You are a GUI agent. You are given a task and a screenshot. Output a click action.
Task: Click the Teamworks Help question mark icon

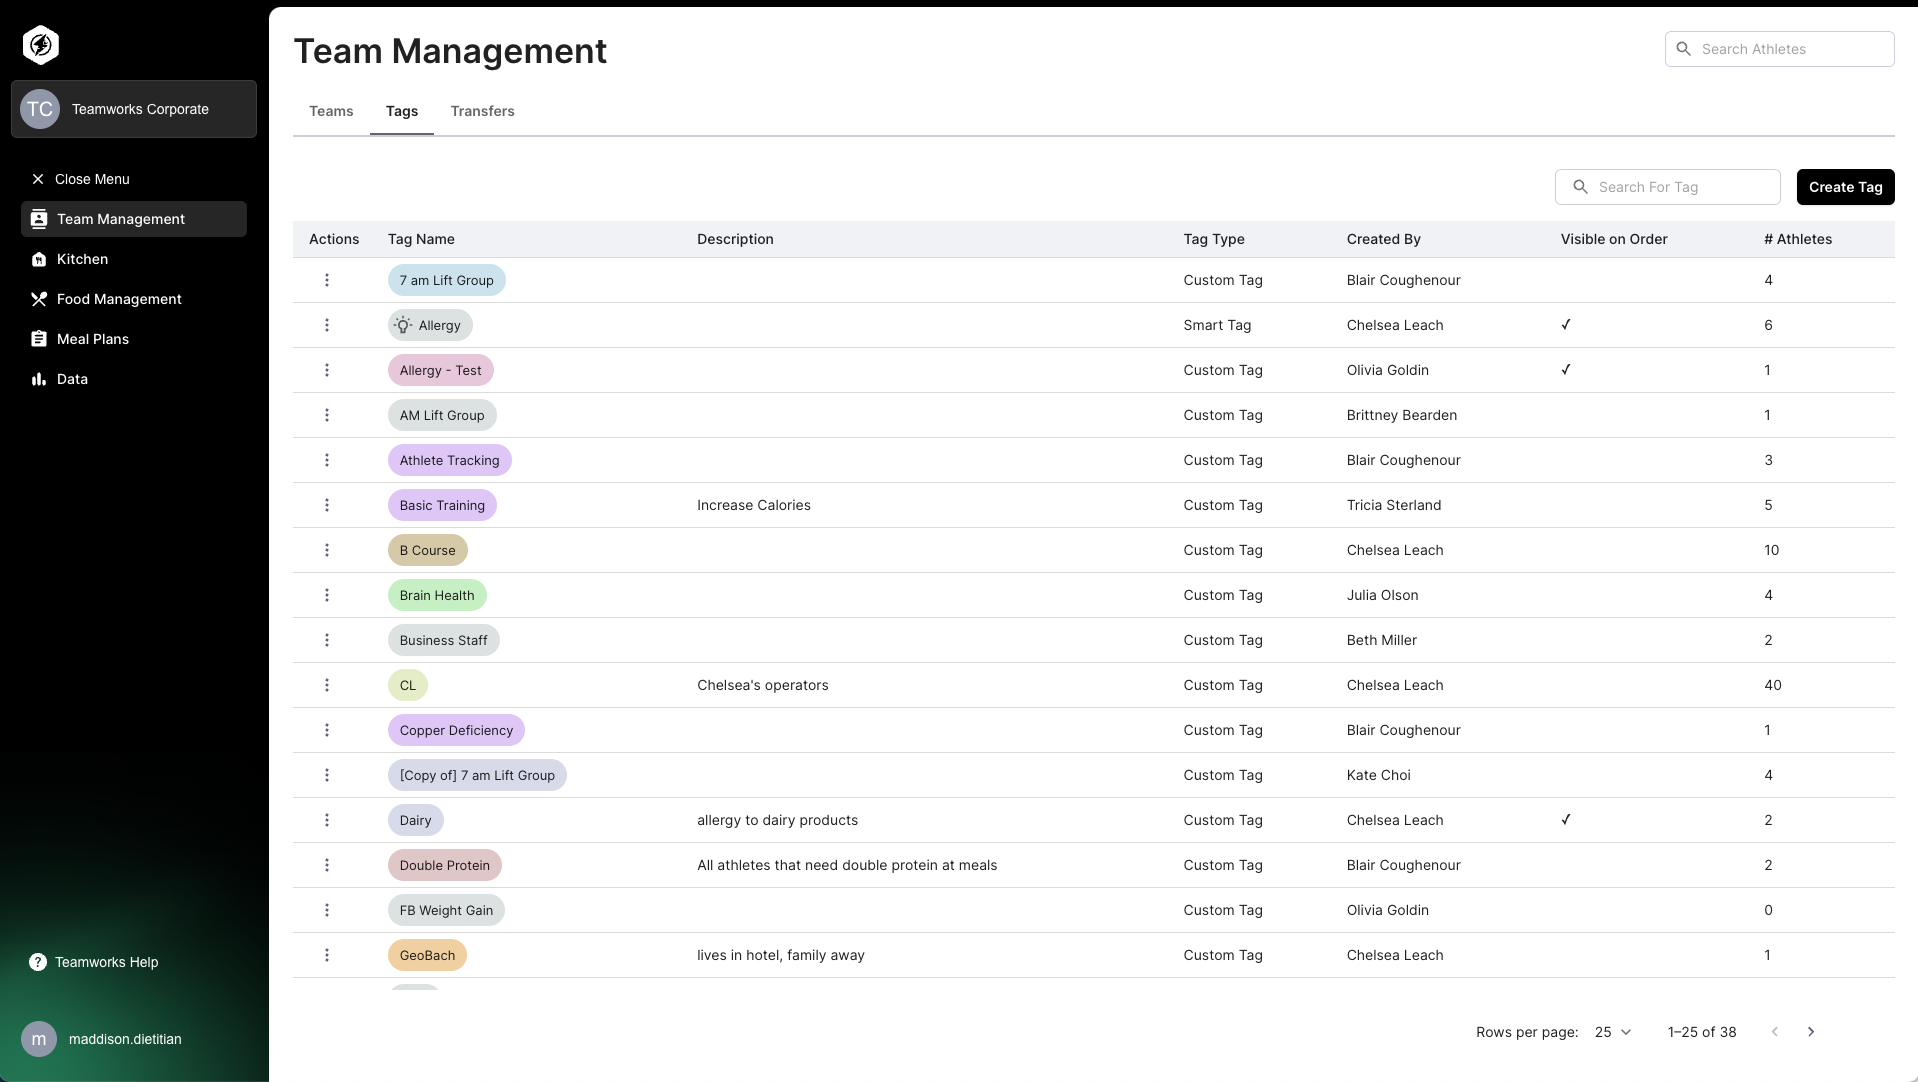point(37,962)
